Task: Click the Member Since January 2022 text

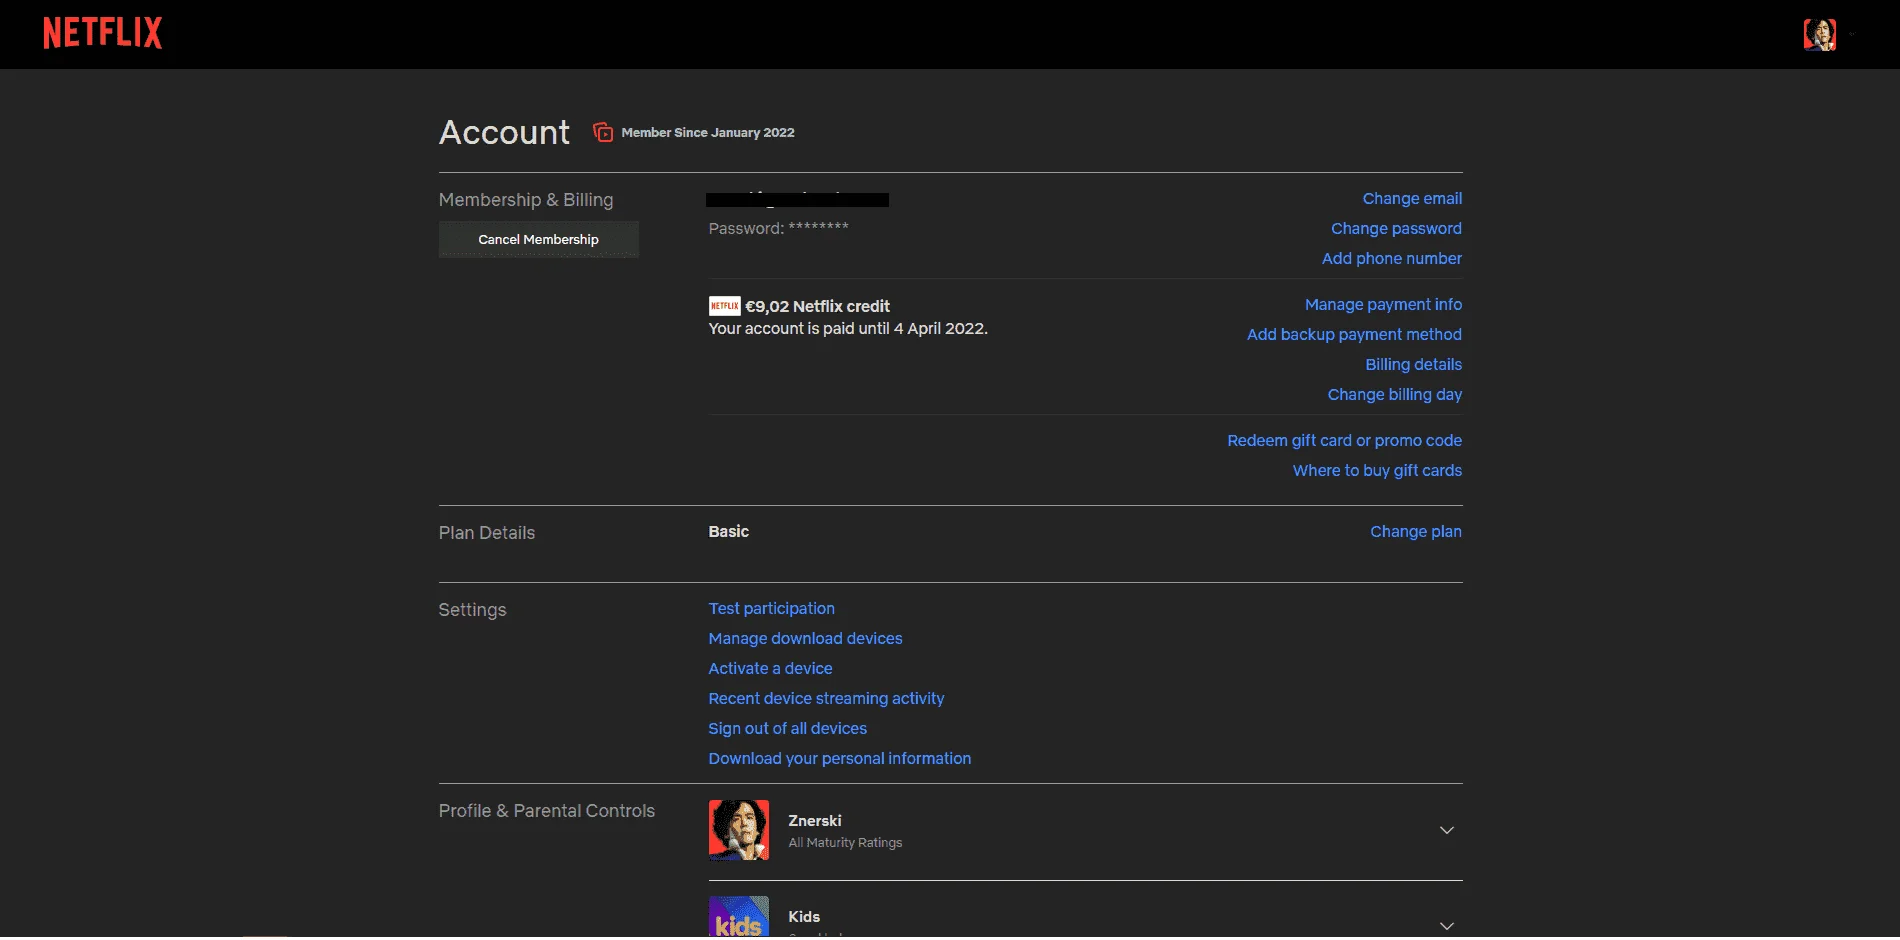Action: (x=707, y=132)
